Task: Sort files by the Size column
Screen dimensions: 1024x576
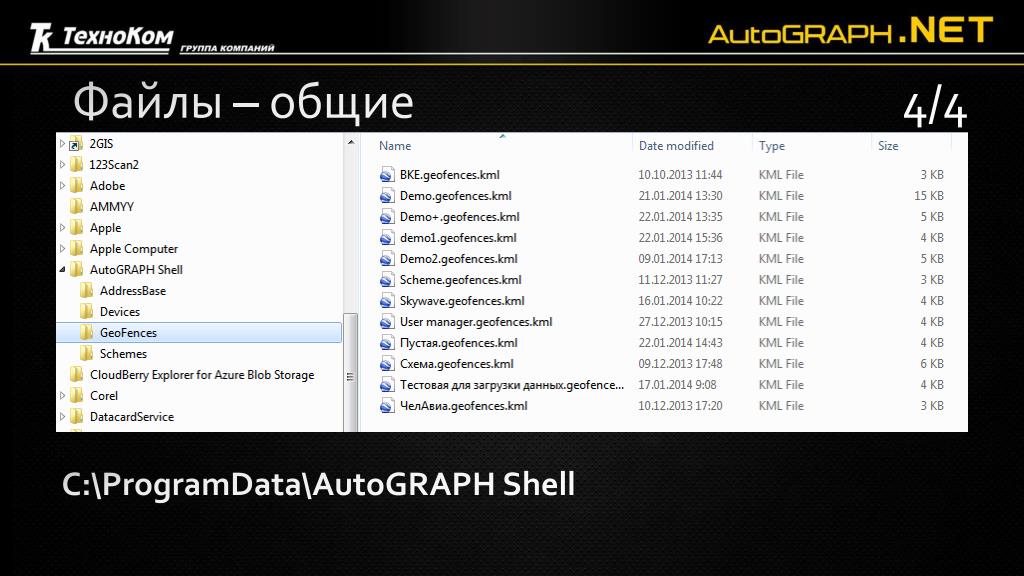Action: [888, 146]
